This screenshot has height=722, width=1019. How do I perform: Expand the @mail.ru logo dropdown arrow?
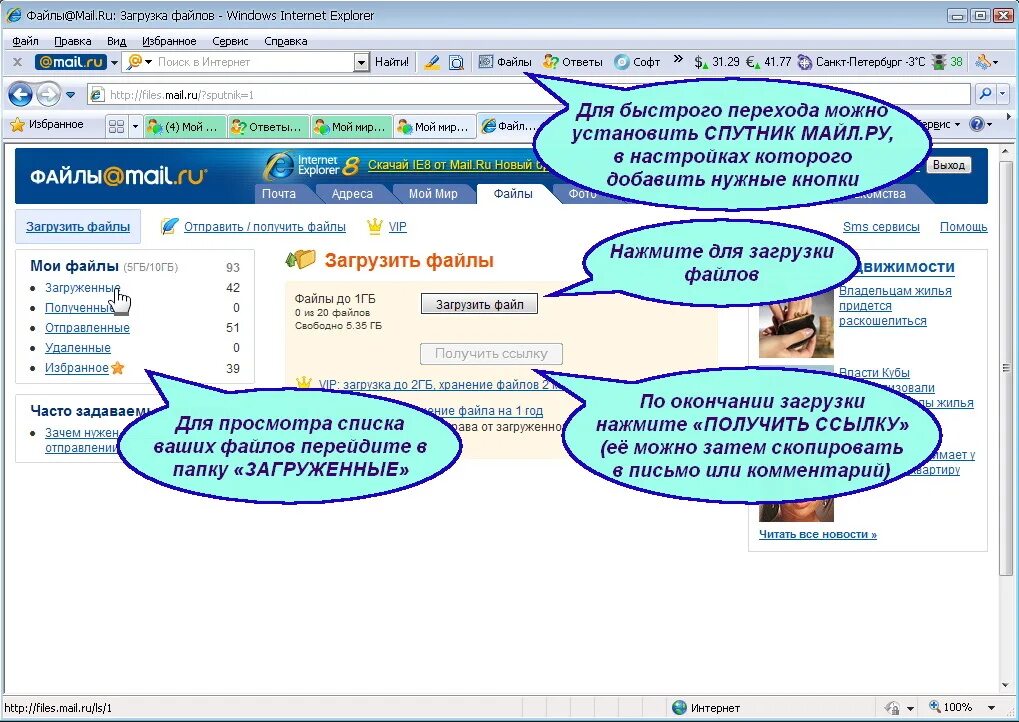[114, 62]
